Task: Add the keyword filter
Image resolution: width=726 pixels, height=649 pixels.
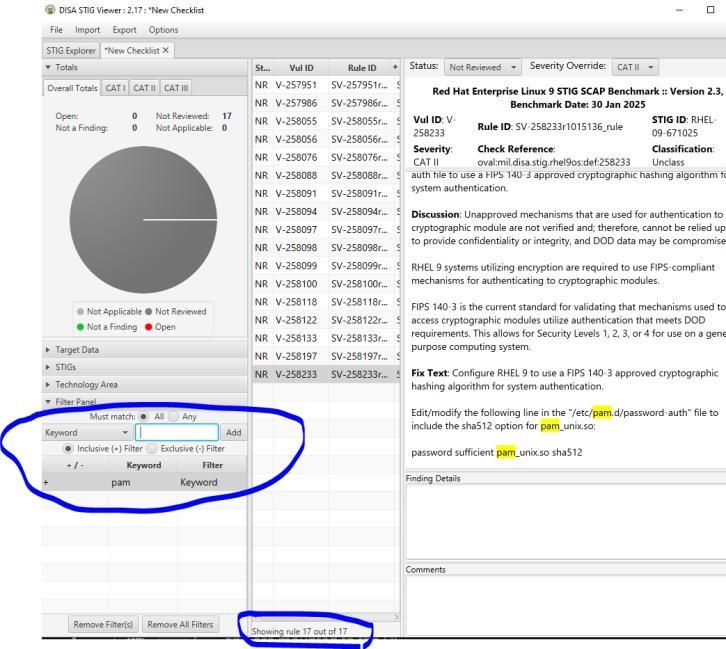Action: pos(233,432)
